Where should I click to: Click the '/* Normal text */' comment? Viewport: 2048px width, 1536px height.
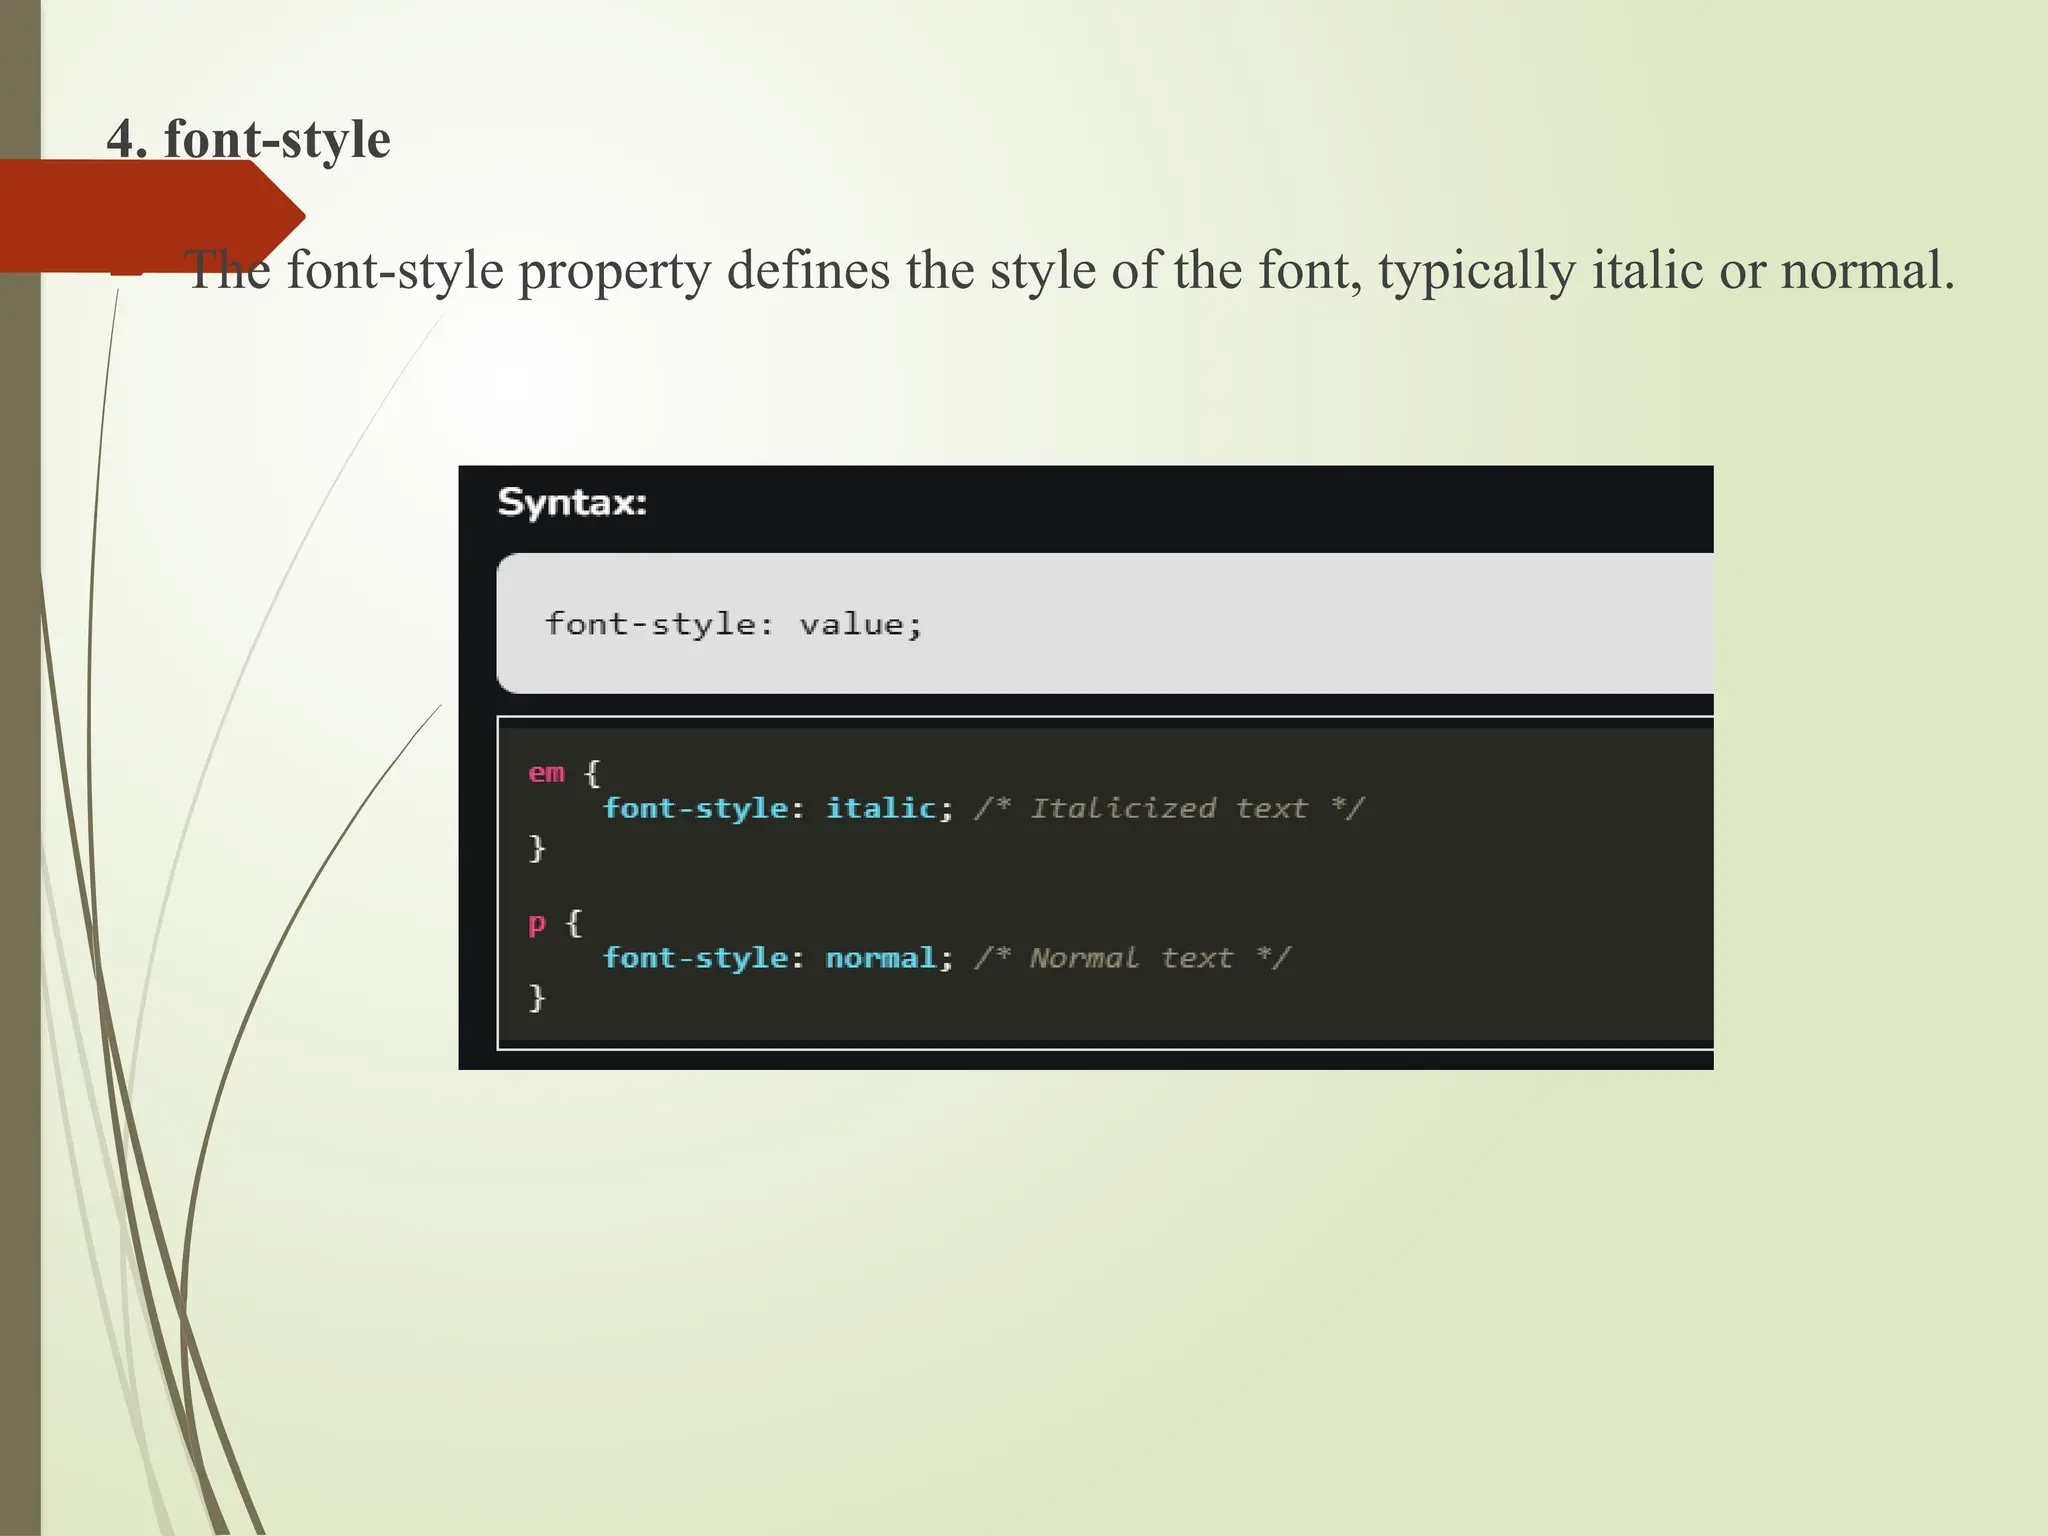point(1132,958)
